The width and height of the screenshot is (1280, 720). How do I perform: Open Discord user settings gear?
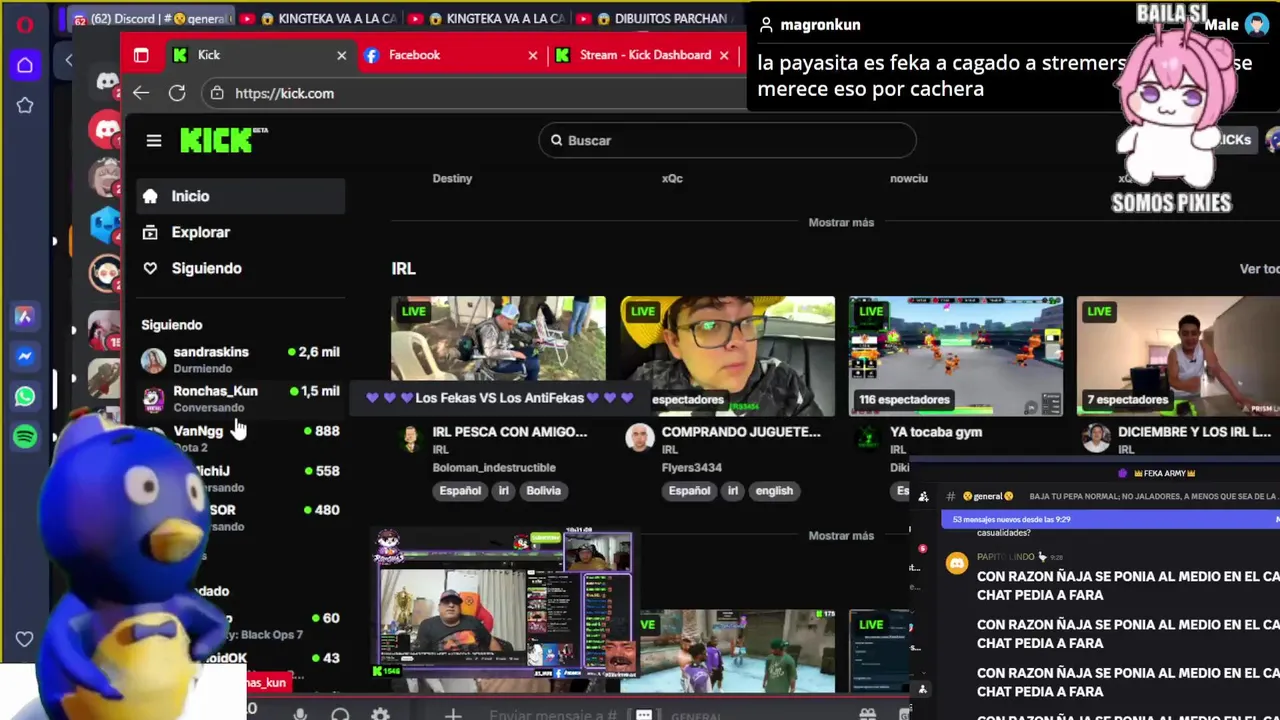(x=380, y=714)
